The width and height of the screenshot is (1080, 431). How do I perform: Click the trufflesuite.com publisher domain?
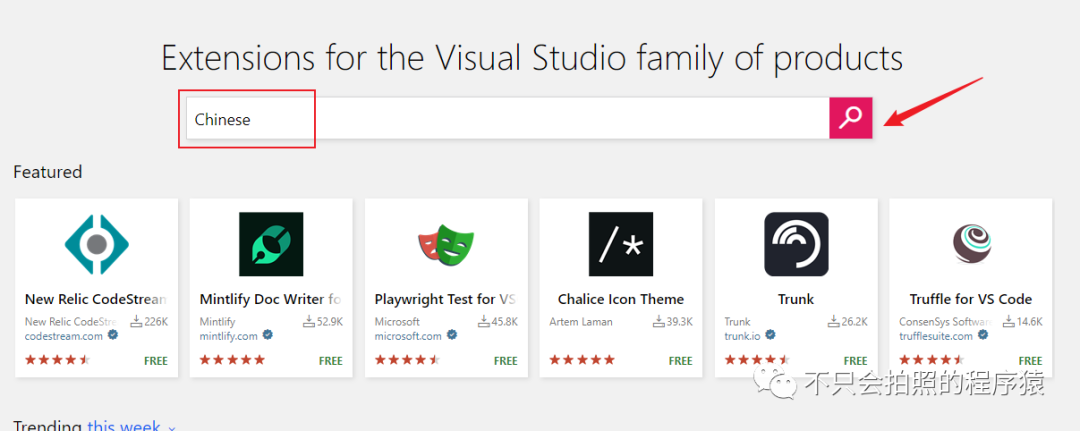tap(936, 336)
